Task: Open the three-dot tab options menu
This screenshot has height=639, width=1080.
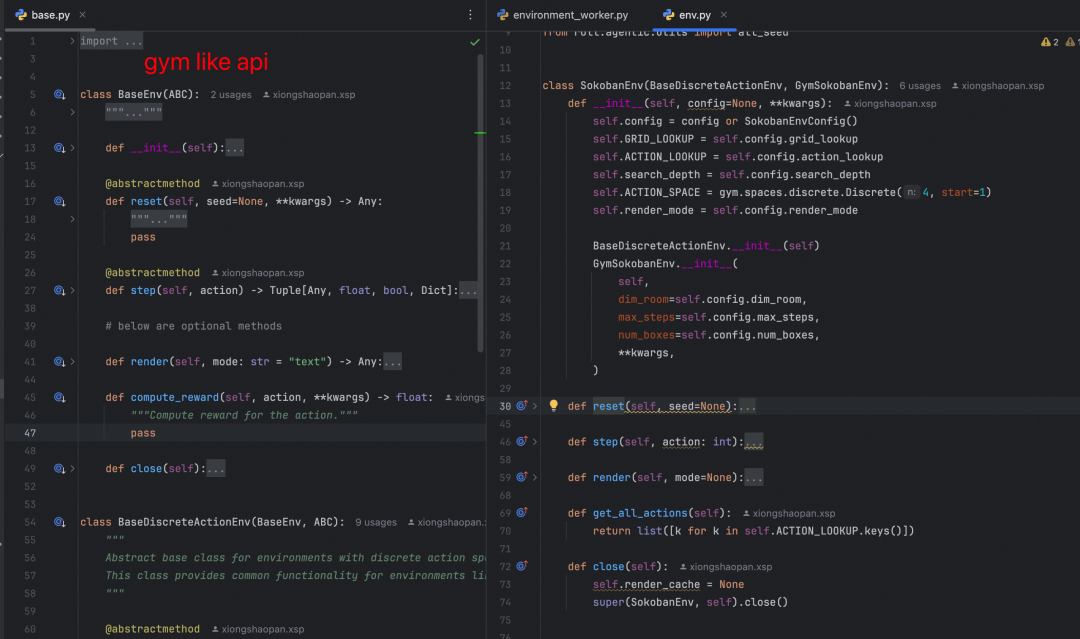Action: pos(470,15)
